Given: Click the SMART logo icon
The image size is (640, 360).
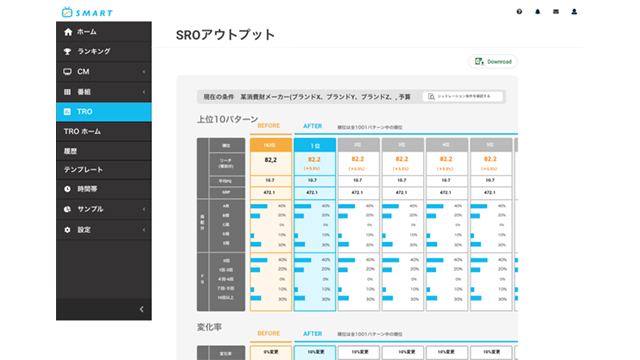Looking at the screenshot, I should tap(67, 12).
